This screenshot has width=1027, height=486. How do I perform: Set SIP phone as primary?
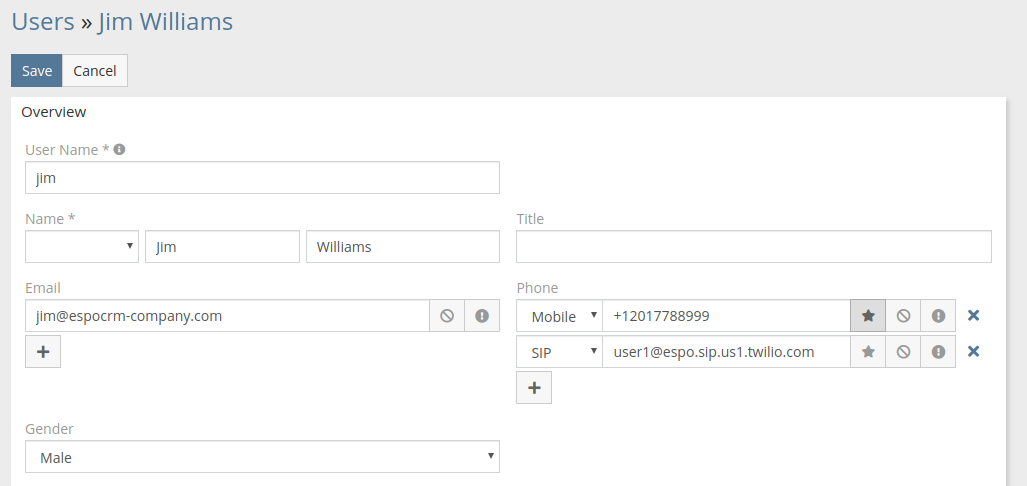pyautogui.click(x=868, y=352)
